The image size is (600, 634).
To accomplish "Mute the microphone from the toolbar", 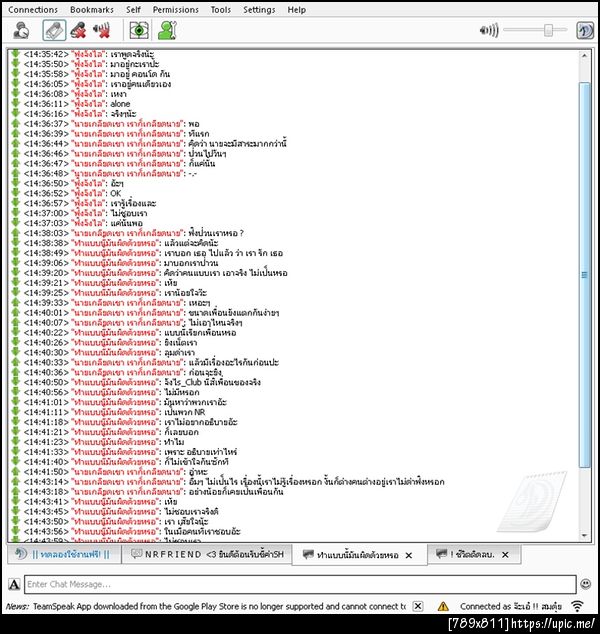I will pos(78,30).
